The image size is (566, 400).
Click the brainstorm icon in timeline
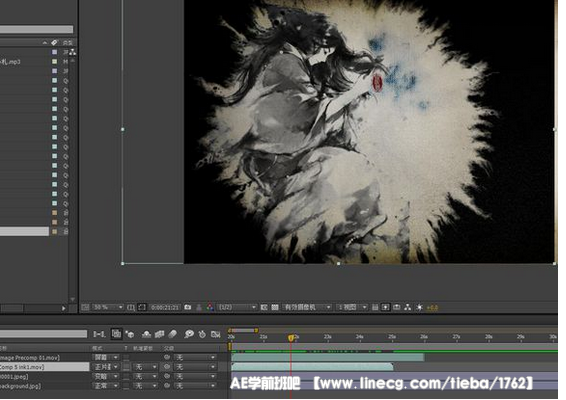pyautogui.click(x=189, y=334)
